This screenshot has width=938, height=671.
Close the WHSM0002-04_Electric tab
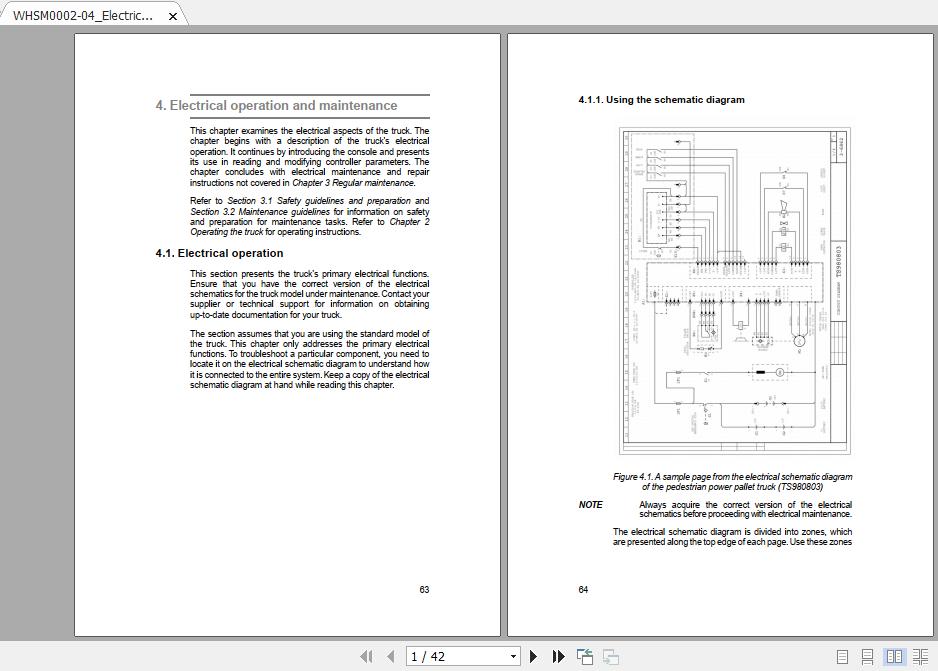(172, 16)
